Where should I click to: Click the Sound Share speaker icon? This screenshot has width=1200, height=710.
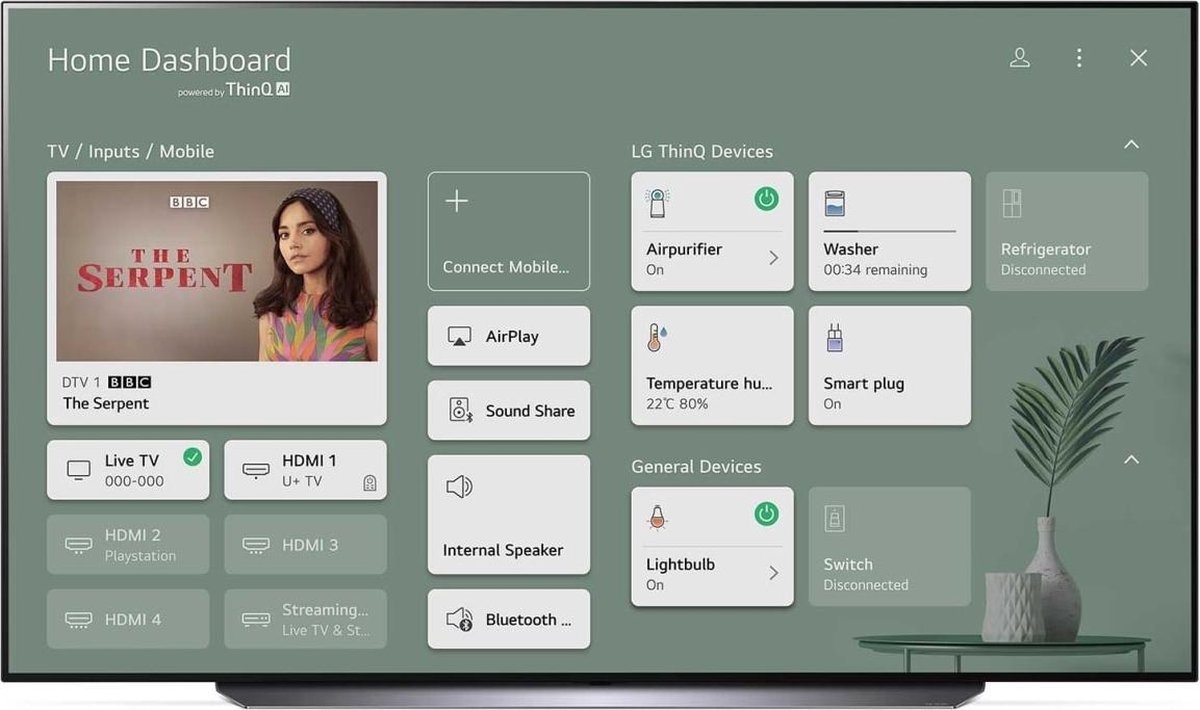pos(459,410)
